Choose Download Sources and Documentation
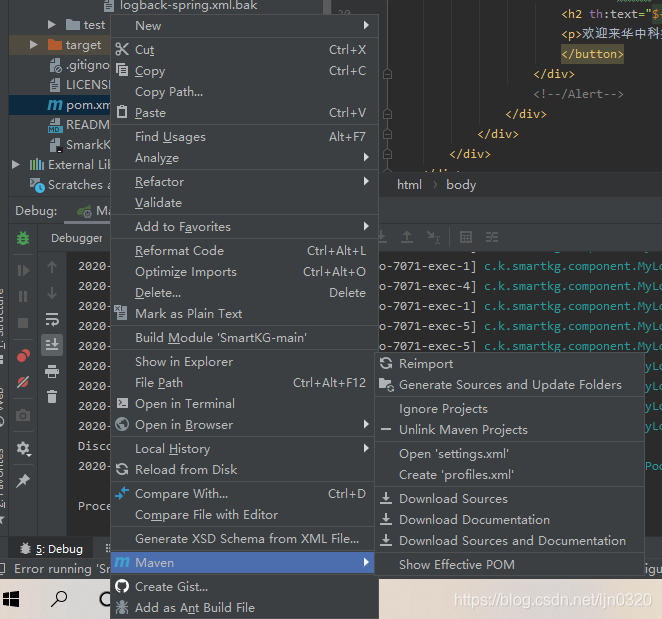 click(x=512, y=541)
